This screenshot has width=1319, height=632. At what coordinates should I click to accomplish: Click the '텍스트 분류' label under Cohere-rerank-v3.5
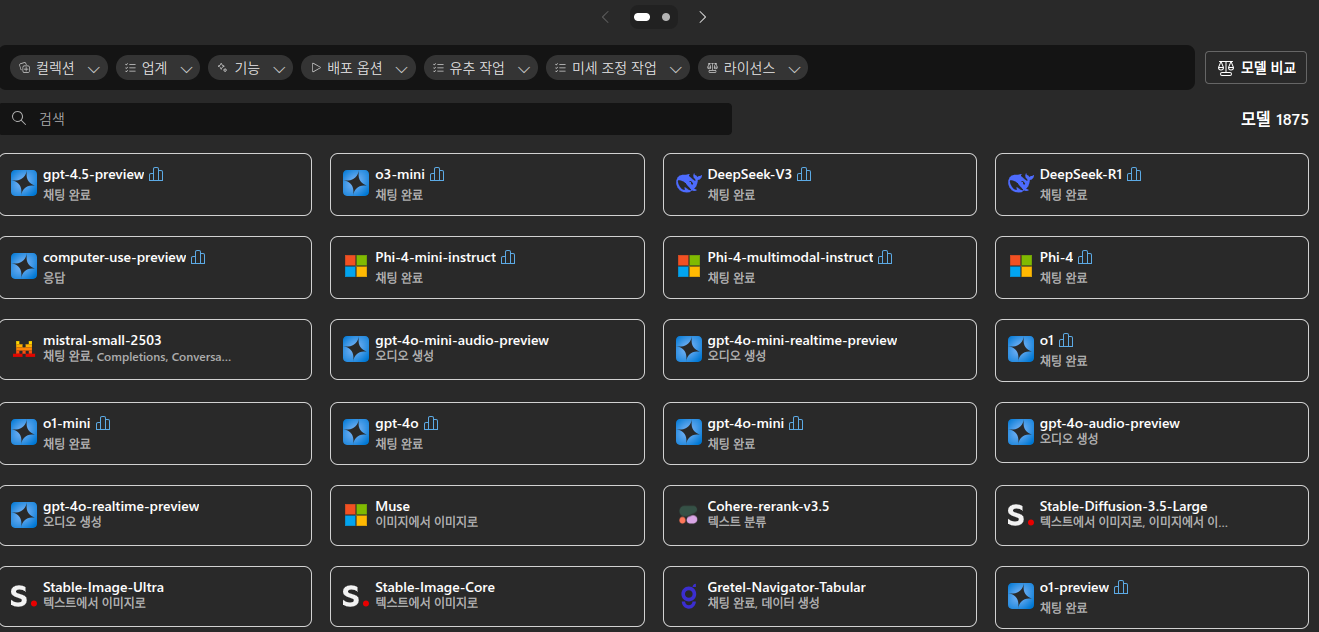pyautogui.click(x=737, y=522)
